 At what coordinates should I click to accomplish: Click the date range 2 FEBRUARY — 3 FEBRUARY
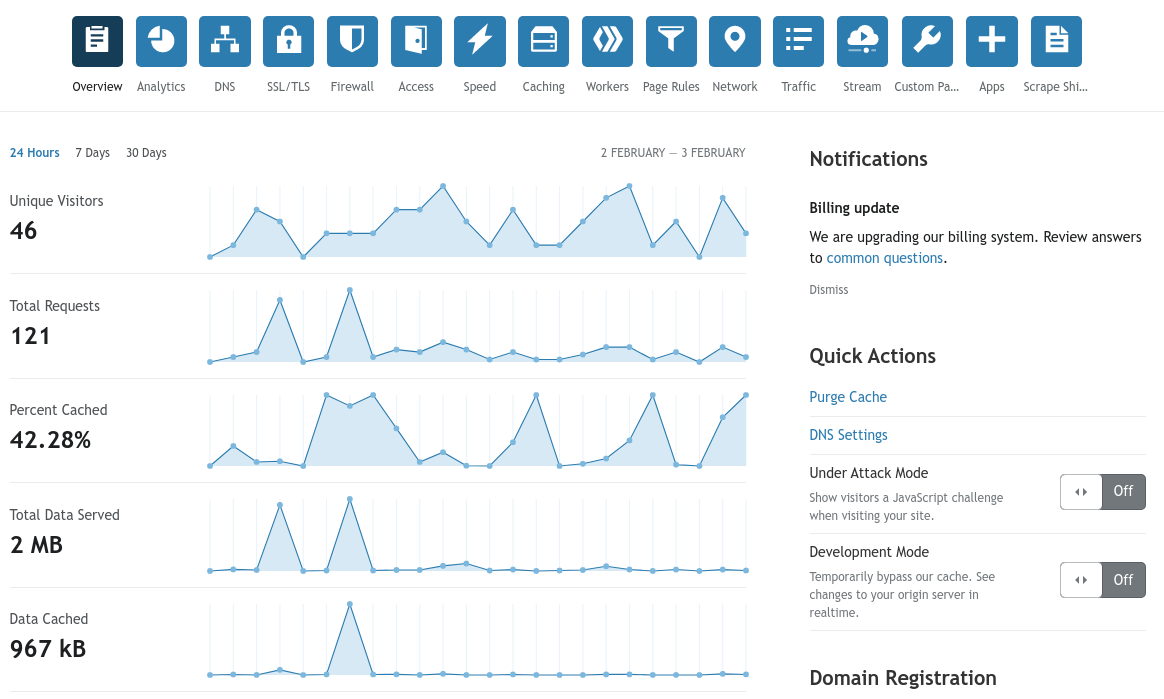pyautogui.click(x=673, y=153)
